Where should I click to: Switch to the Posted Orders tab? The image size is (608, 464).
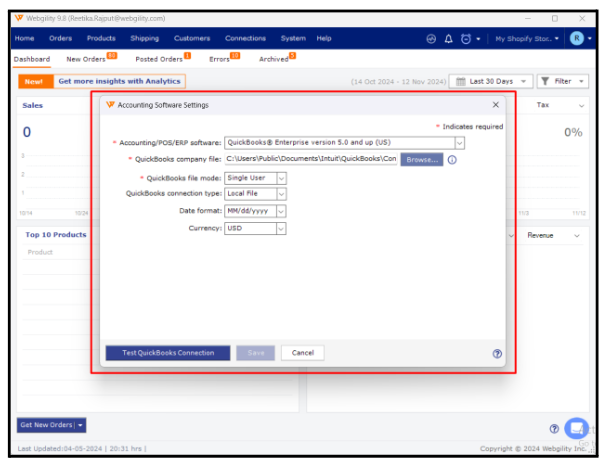[159, 59]
